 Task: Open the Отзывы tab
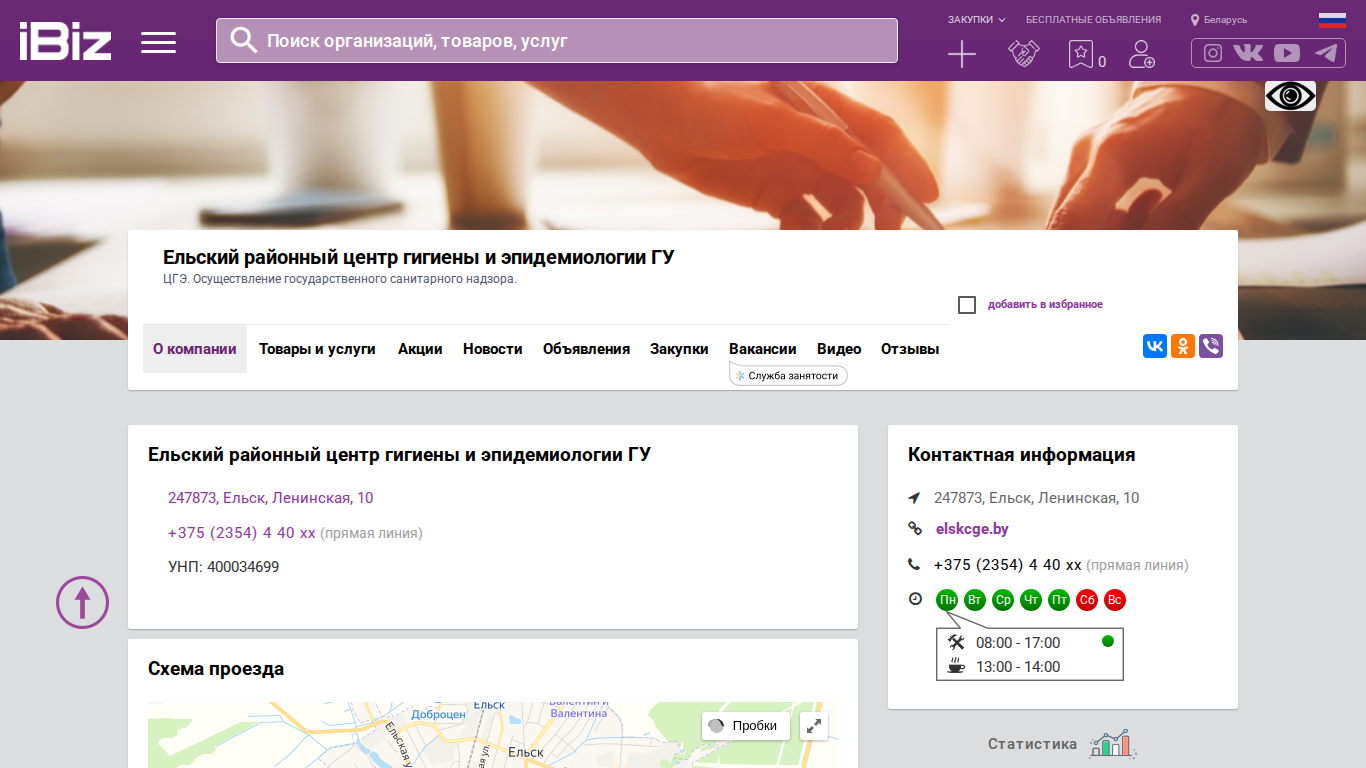910,349
